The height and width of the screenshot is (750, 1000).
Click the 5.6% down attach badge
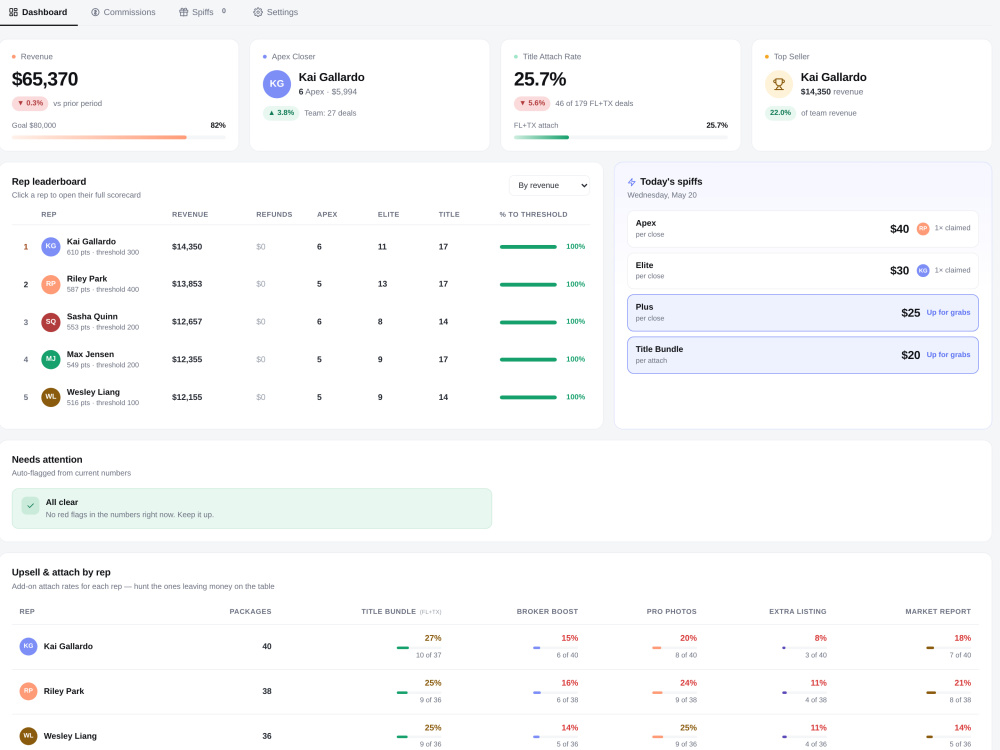532,103
